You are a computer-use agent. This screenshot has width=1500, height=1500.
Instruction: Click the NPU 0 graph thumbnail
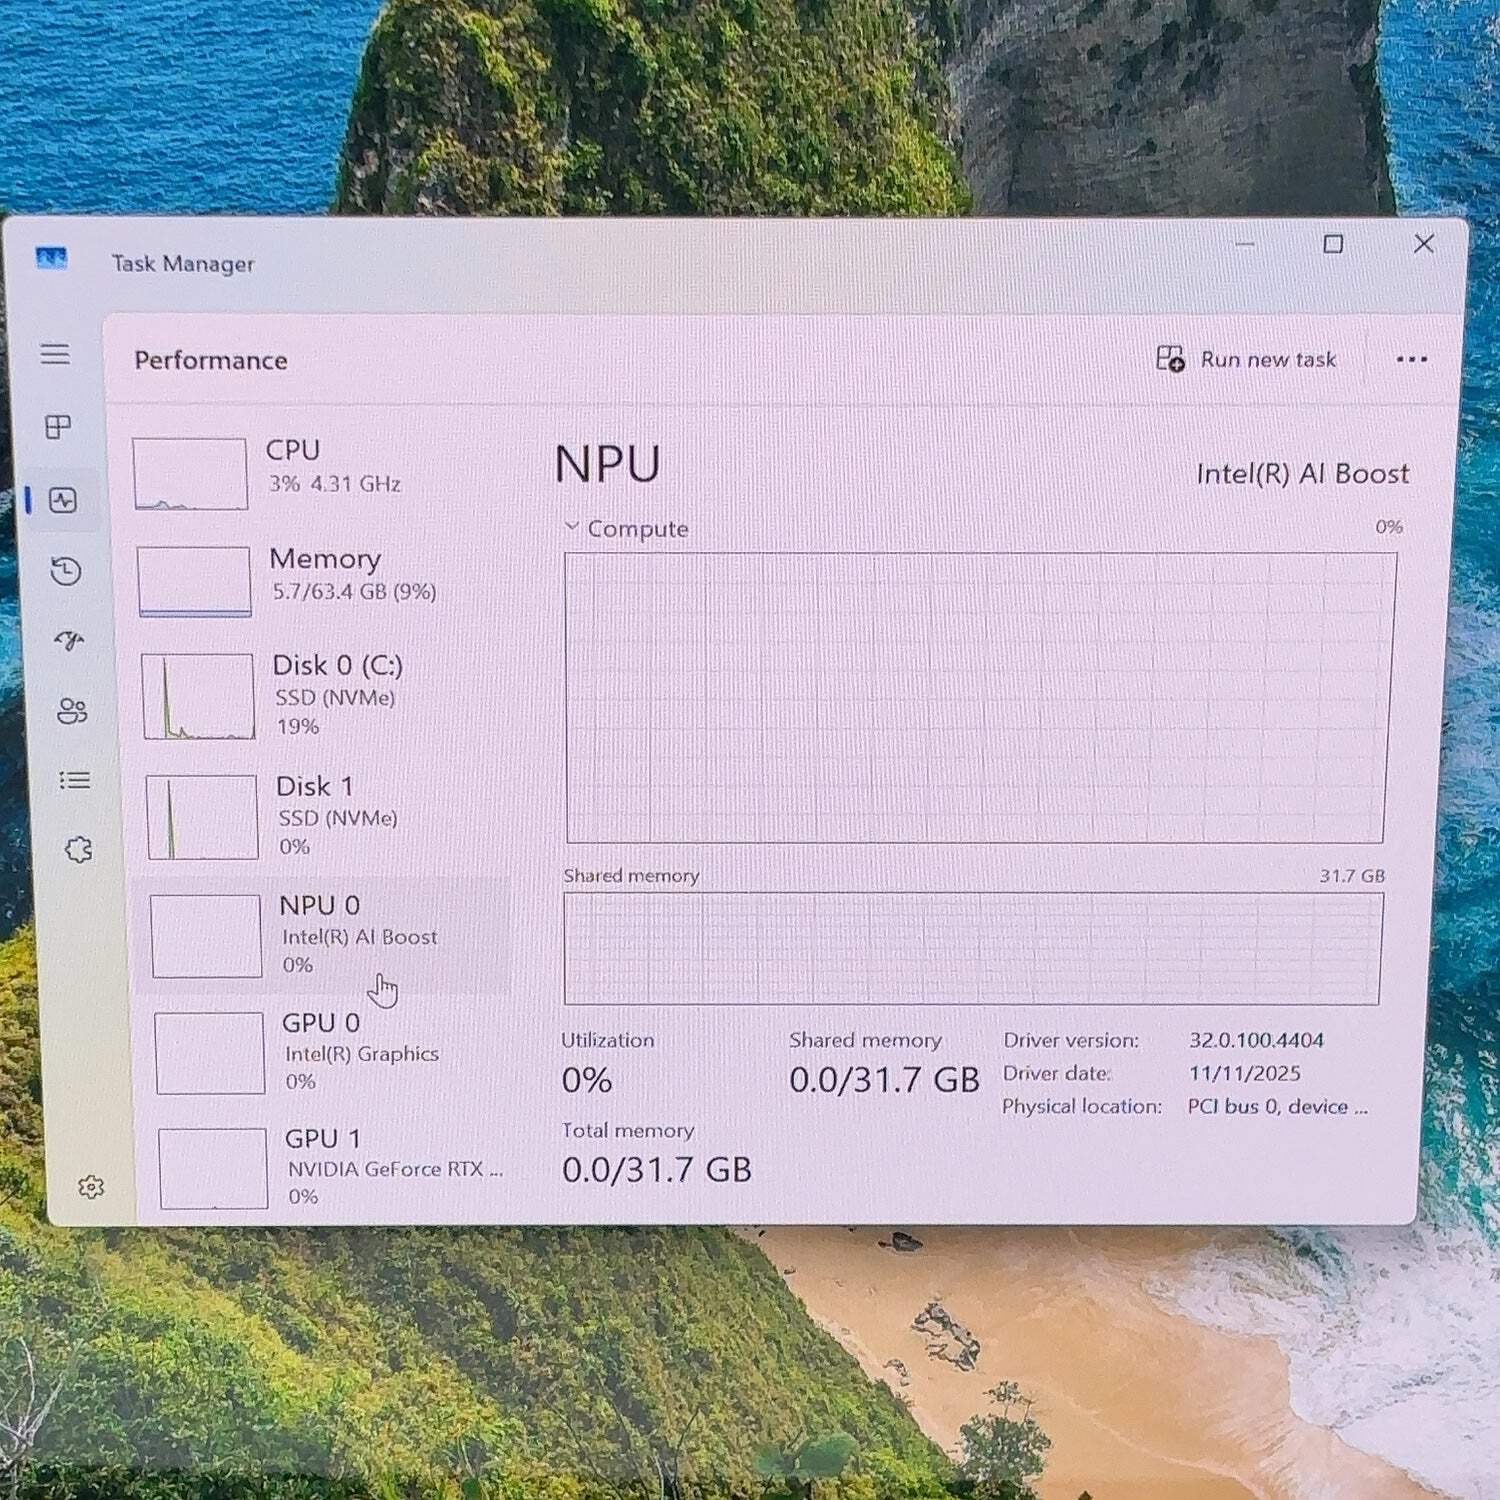click(206, 936)
